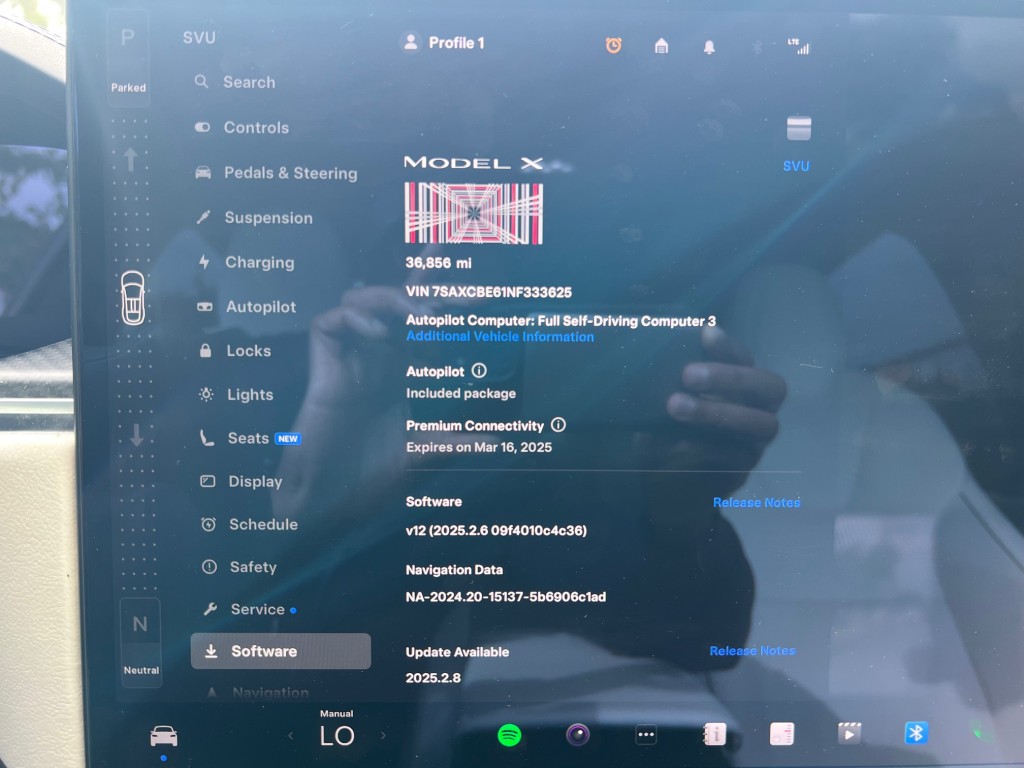The height and width of the screenshot is (768, 1024).
Task: Tap the Profile 1 name
Action: [x=456, y=43]
